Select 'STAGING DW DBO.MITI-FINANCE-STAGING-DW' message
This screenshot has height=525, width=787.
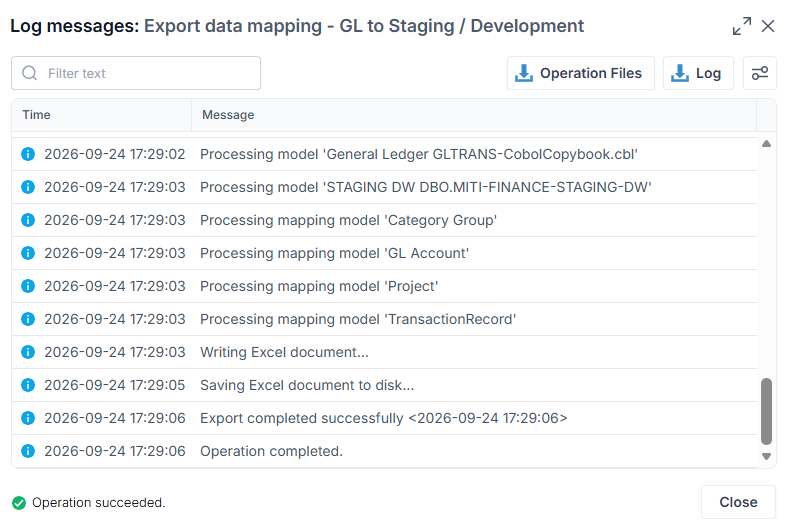(426, 187)
